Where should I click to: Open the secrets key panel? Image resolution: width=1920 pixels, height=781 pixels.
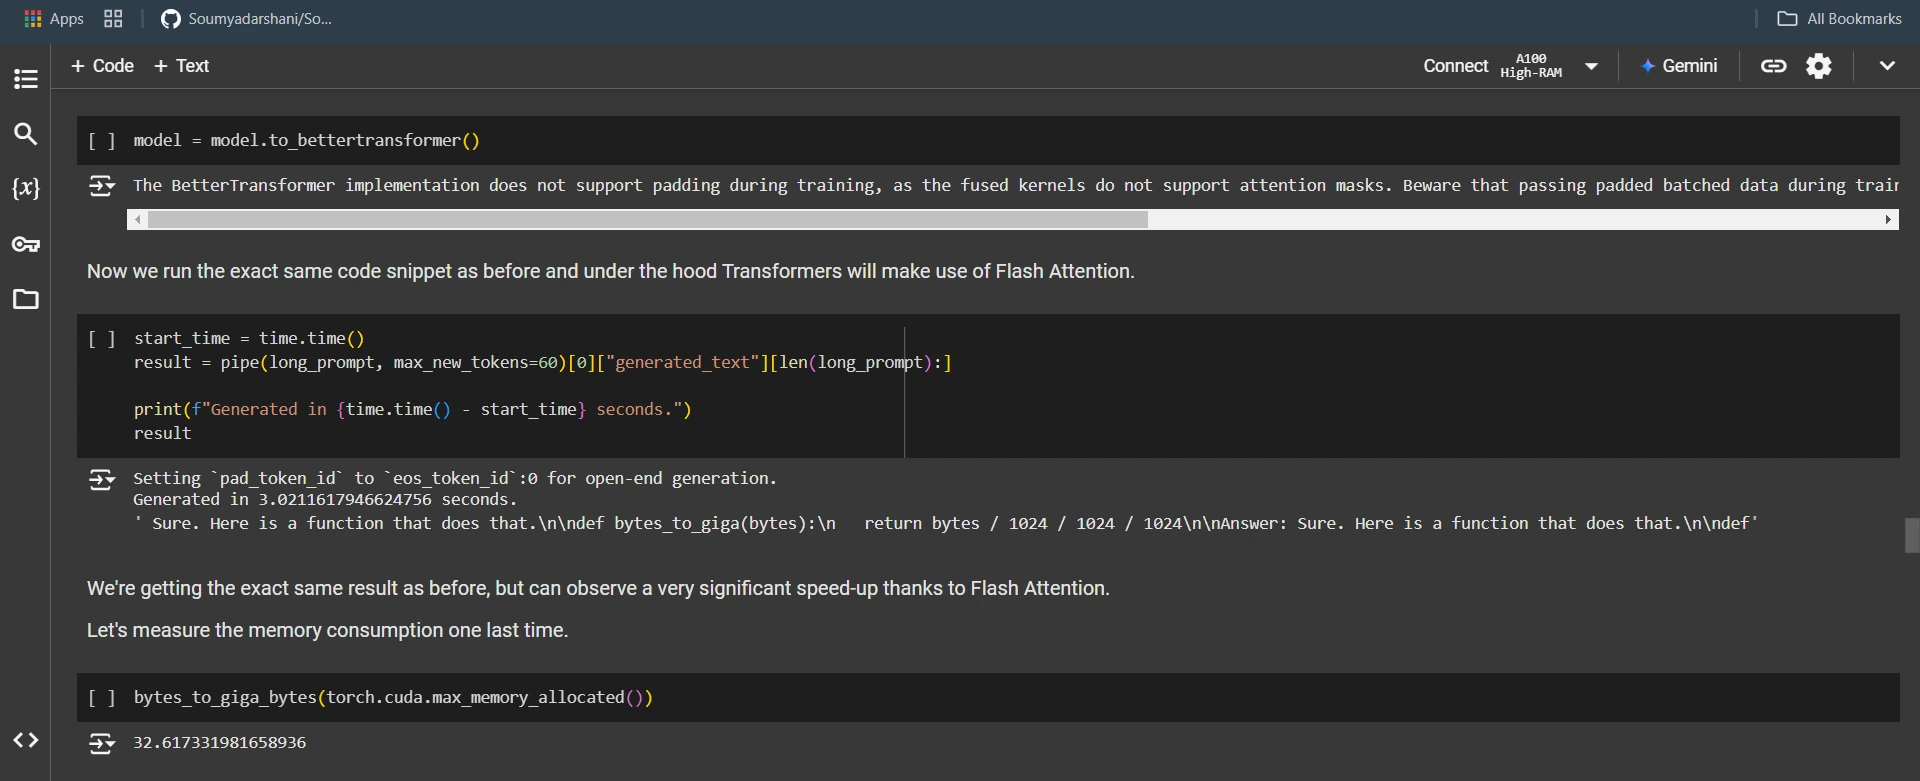click(x=26, y=244)
